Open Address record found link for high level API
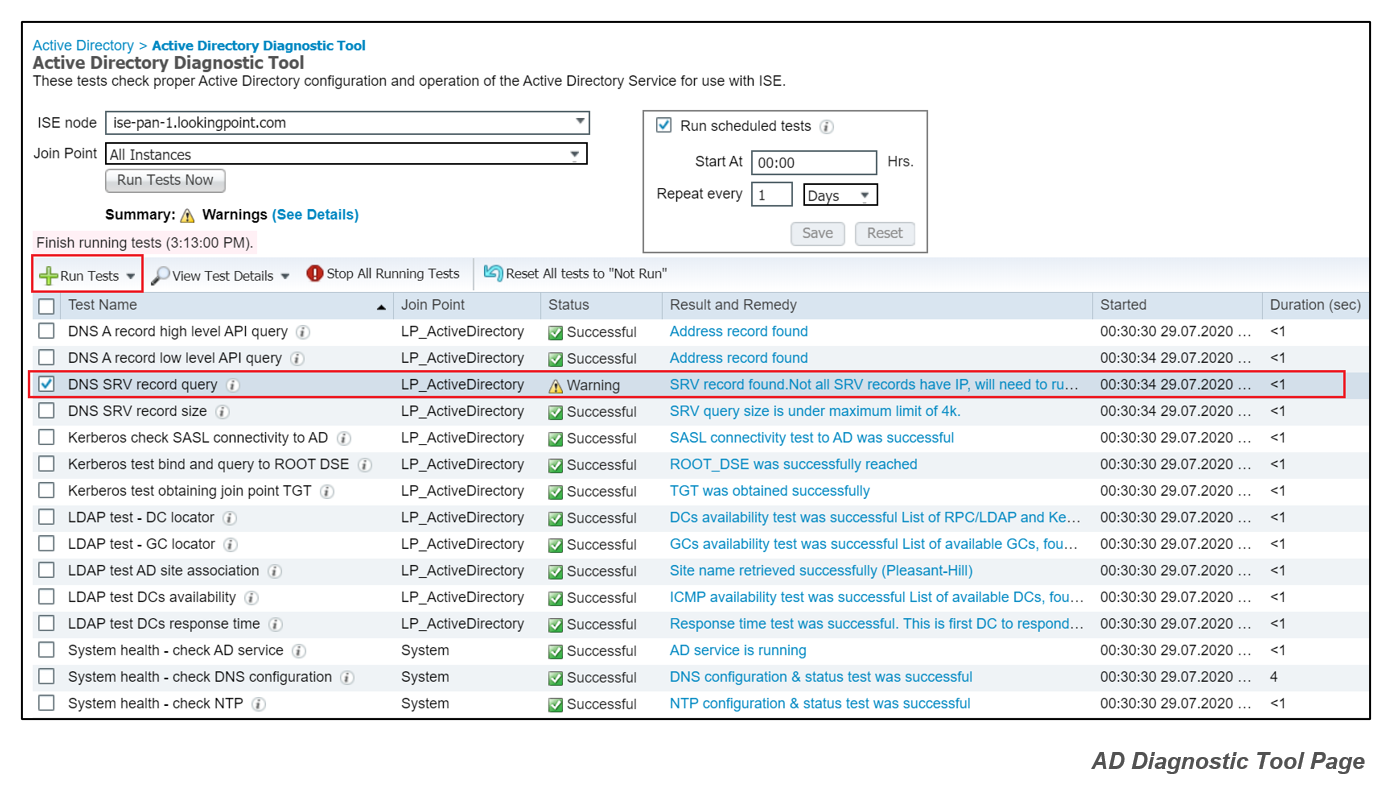 click(739, 332)
